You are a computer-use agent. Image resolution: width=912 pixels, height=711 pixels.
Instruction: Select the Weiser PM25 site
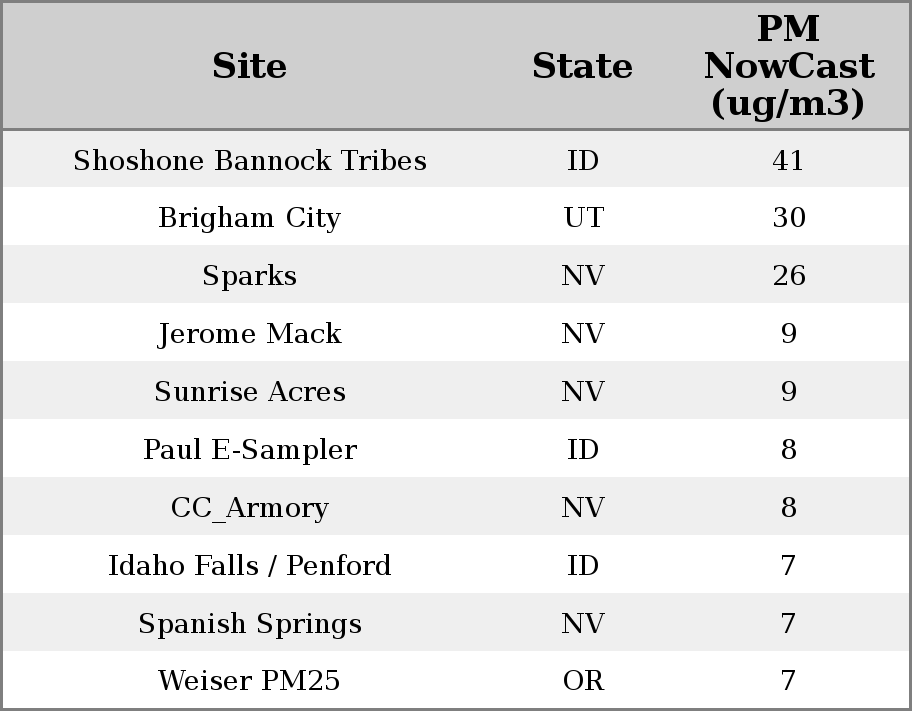pos(250,681)
